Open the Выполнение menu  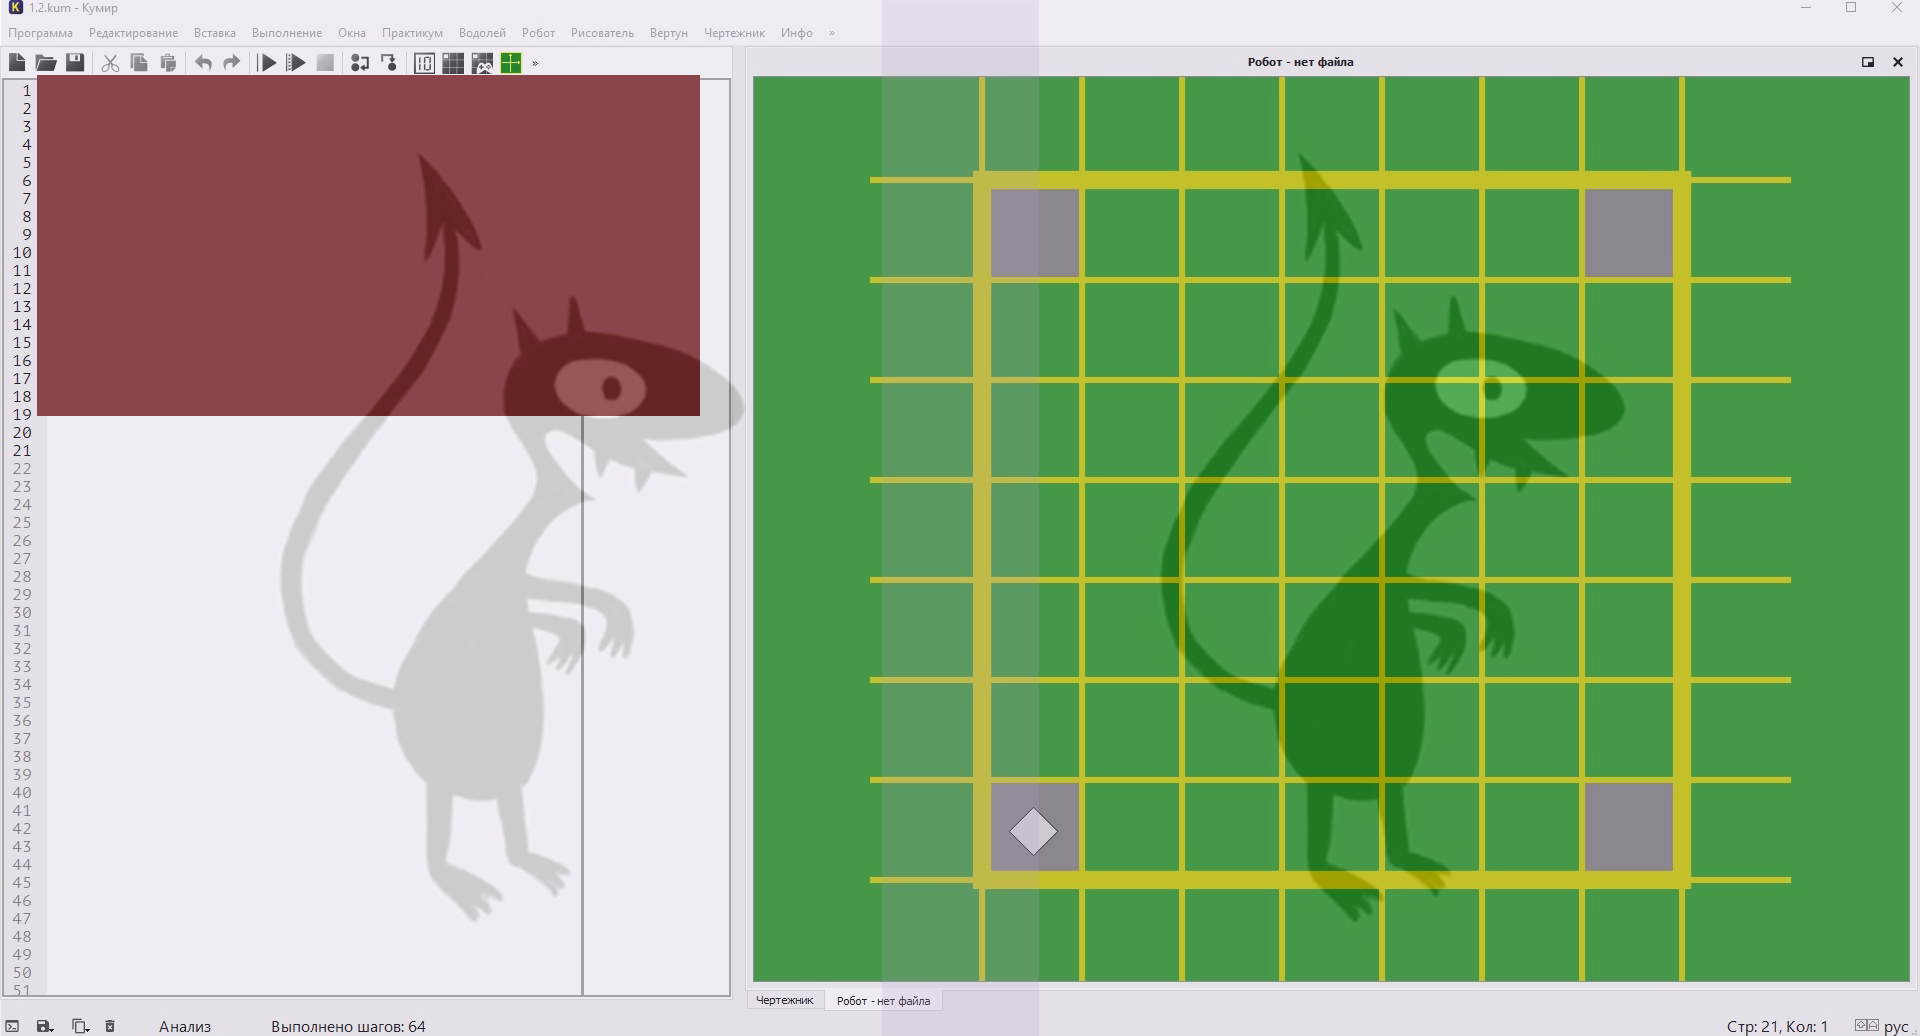click(x=286, y=33)
